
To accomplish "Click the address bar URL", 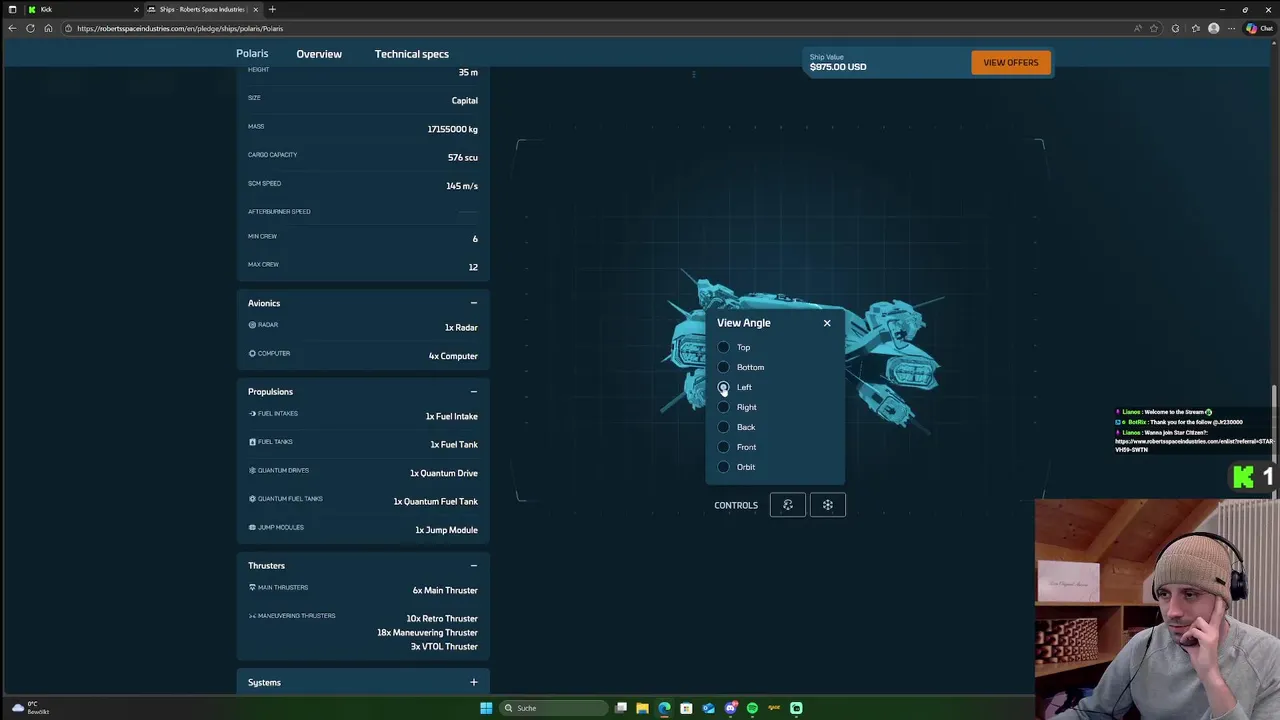I will pyautogui.click(x=180, y=29).
